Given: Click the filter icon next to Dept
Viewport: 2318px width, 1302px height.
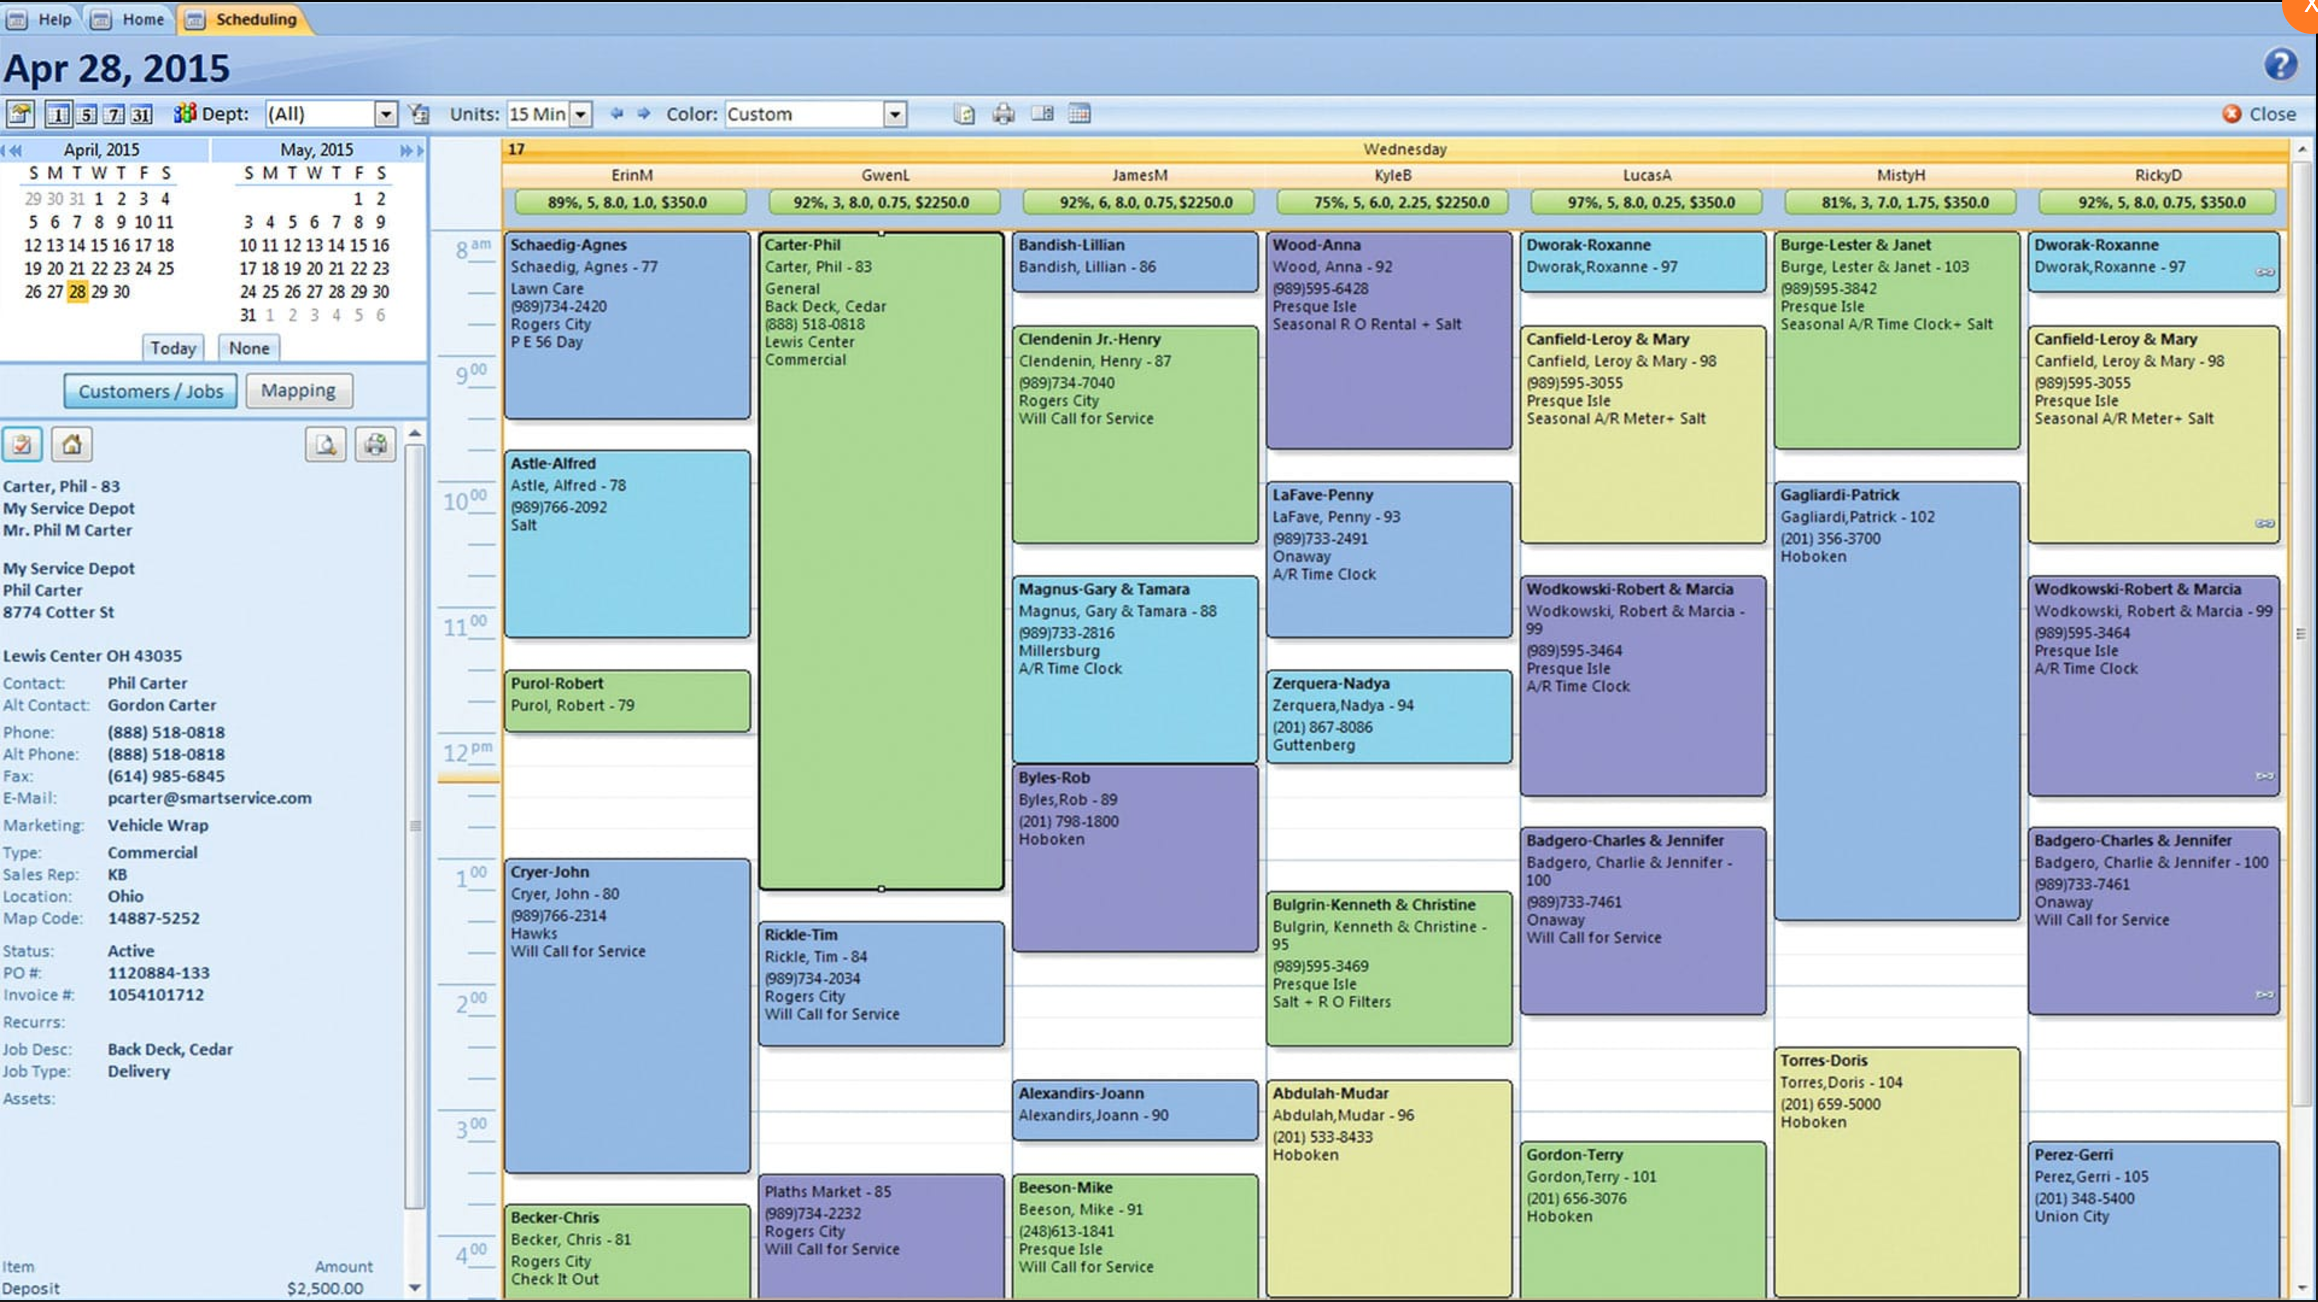Looking at the screenshot, I should coord(420,114).
